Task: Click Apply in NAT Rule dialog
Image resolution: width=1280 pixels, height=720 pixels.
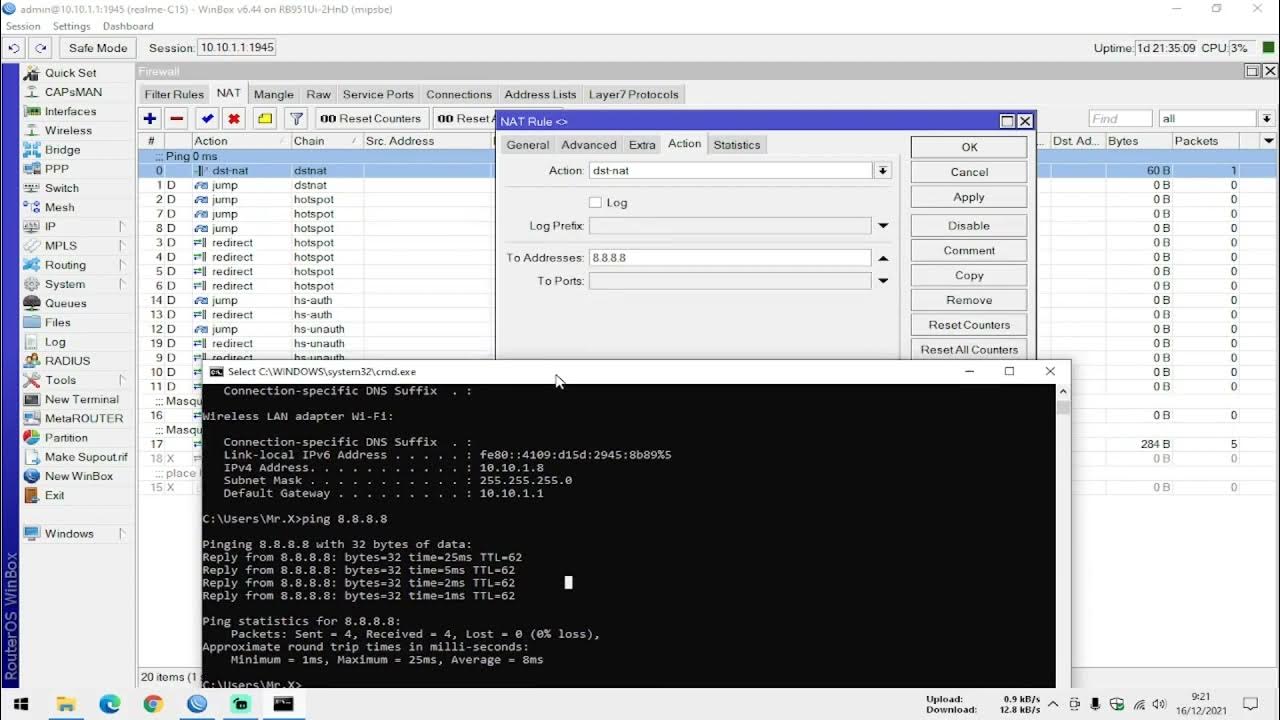Action: coord(969,197)
